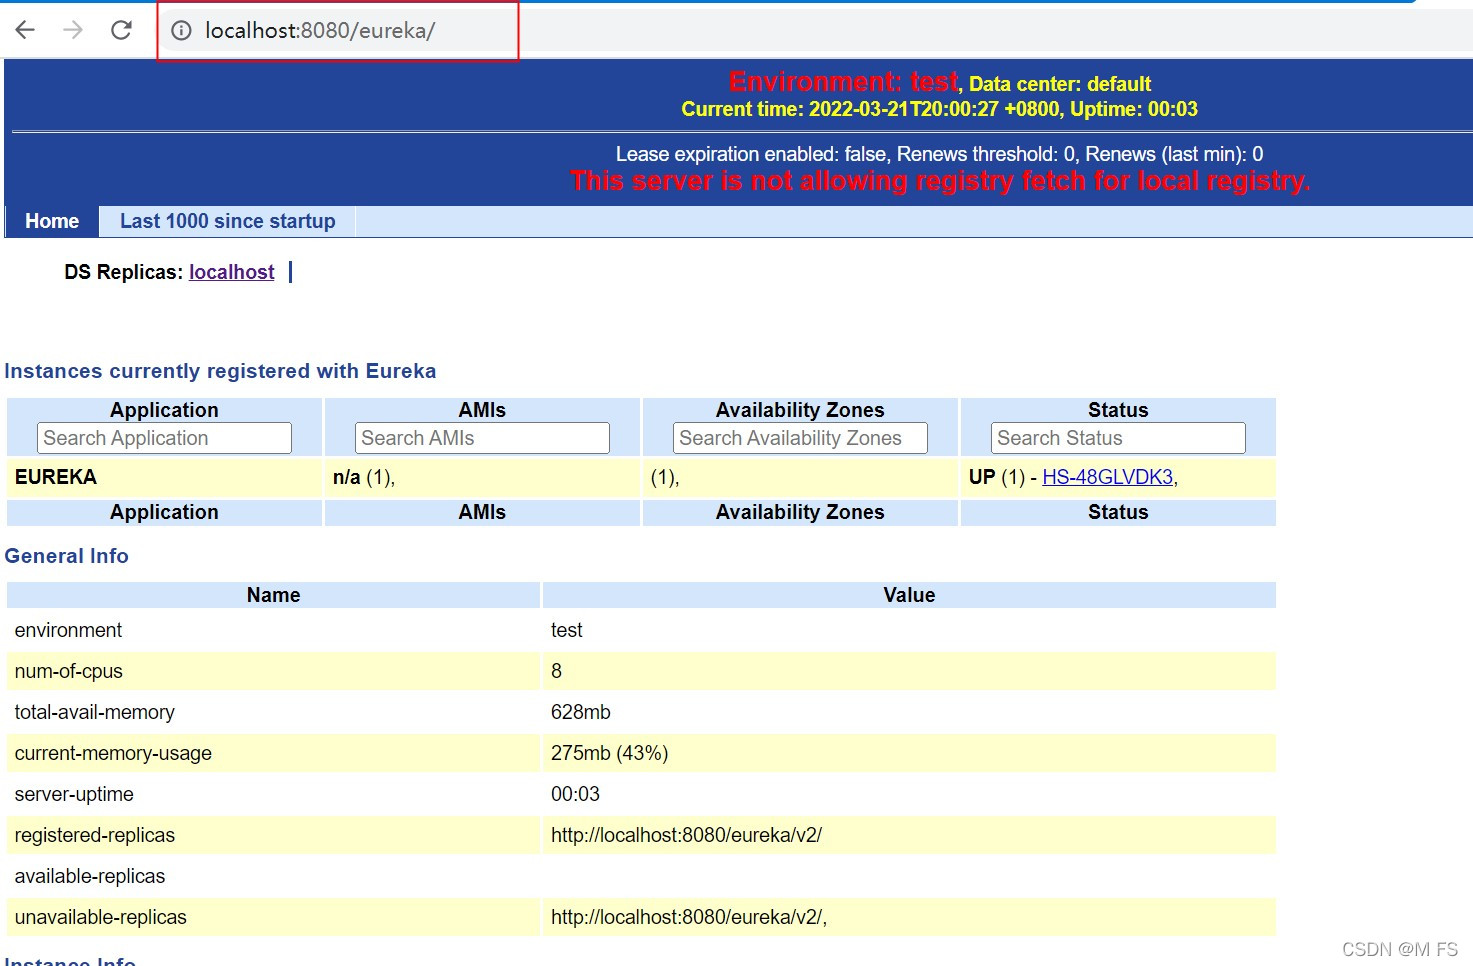Viewport: 1473px width, 966px height.
Task: Reload the Eureka page
Action: coord(121,30)
